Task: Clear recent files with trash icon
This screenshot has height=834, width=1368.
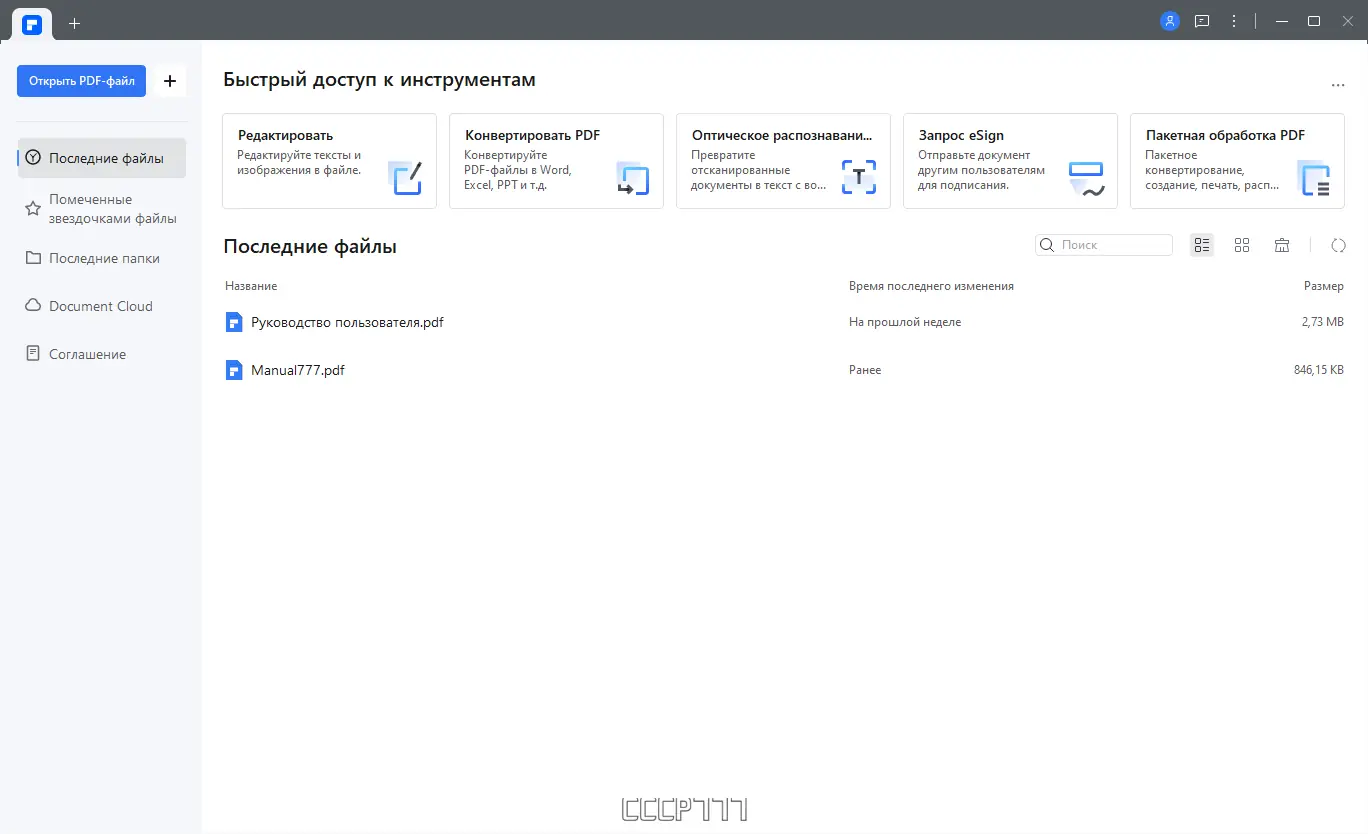Action: click(x=1282, y=245)
